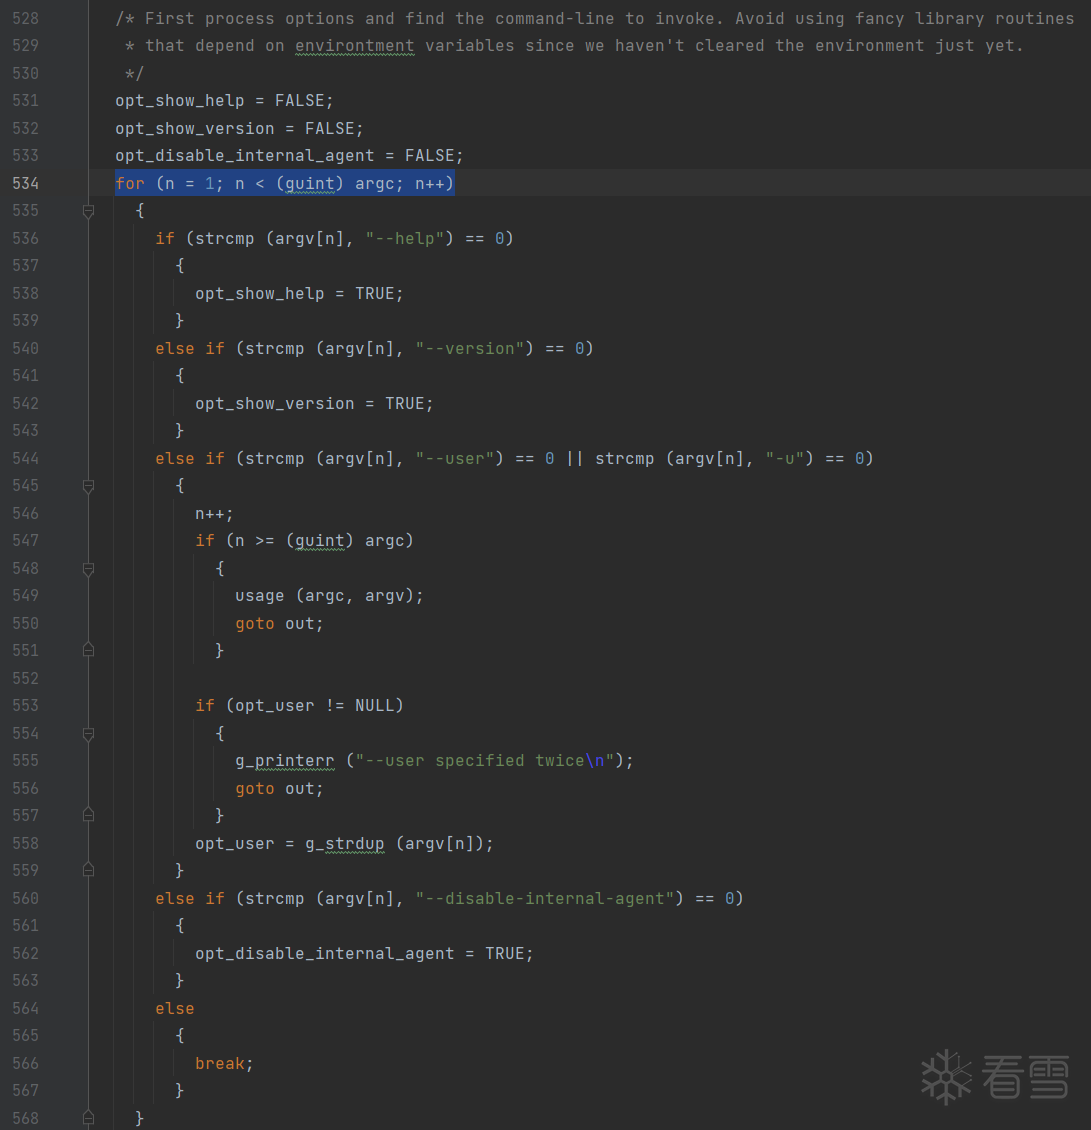The height and width of the screenshot is (1130, 1091).
Task: Click the "--version" string literal
Action: pyautogui.click(x=469, y=349)
